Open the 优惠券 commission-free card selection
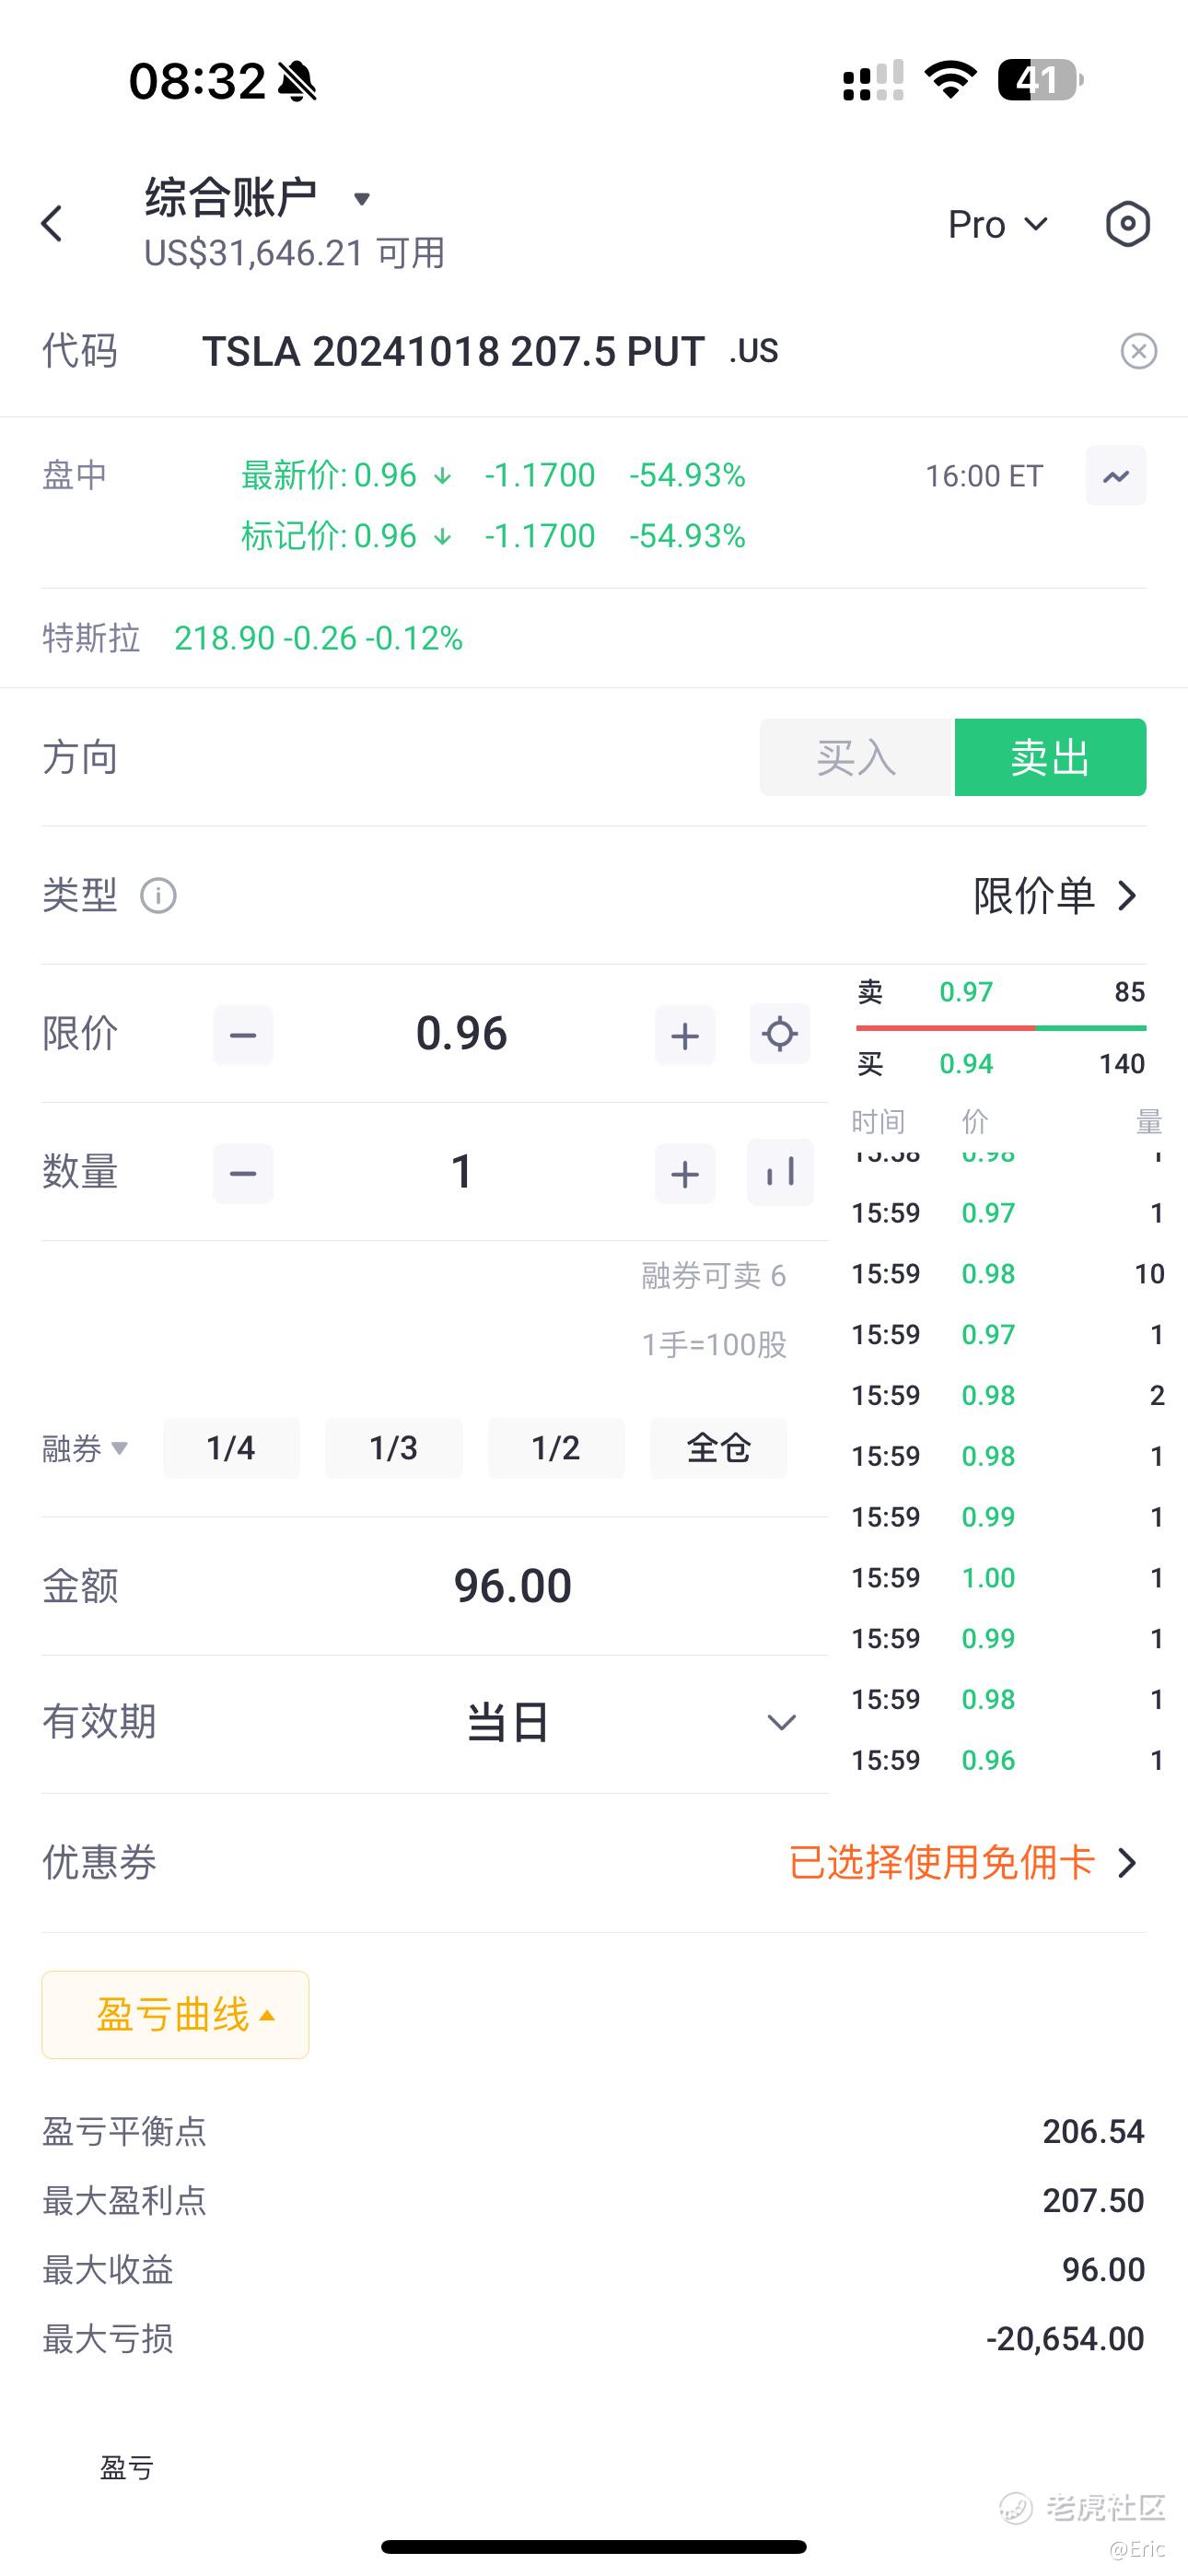The width and height of the screenshot is (1188, 2576). tap(963, 1862)
